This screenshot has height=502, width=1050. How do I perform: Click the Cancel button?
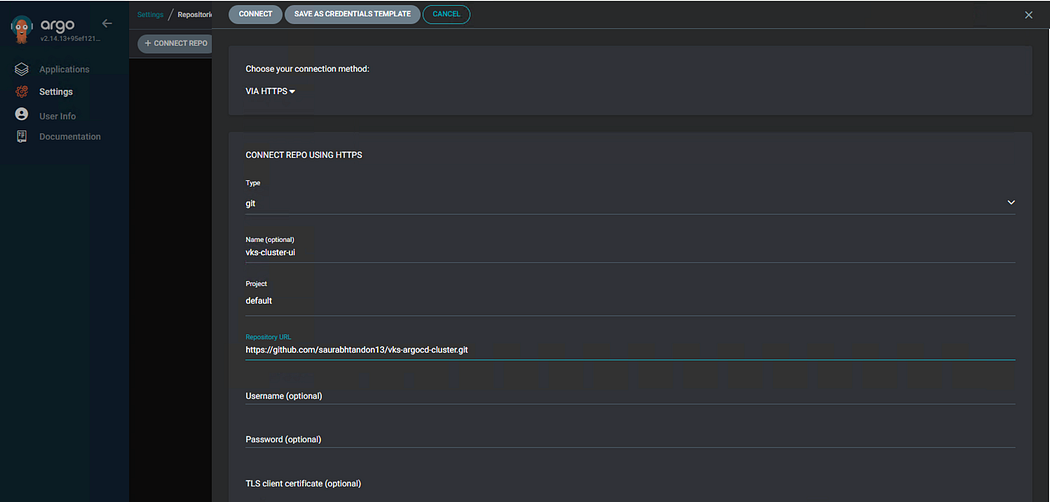click(x=447, y=15)
